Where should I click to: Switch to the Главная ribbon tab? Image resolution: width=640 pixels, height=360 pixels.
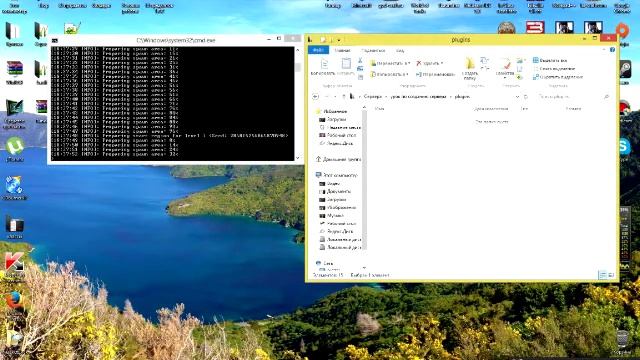[342, 51]
